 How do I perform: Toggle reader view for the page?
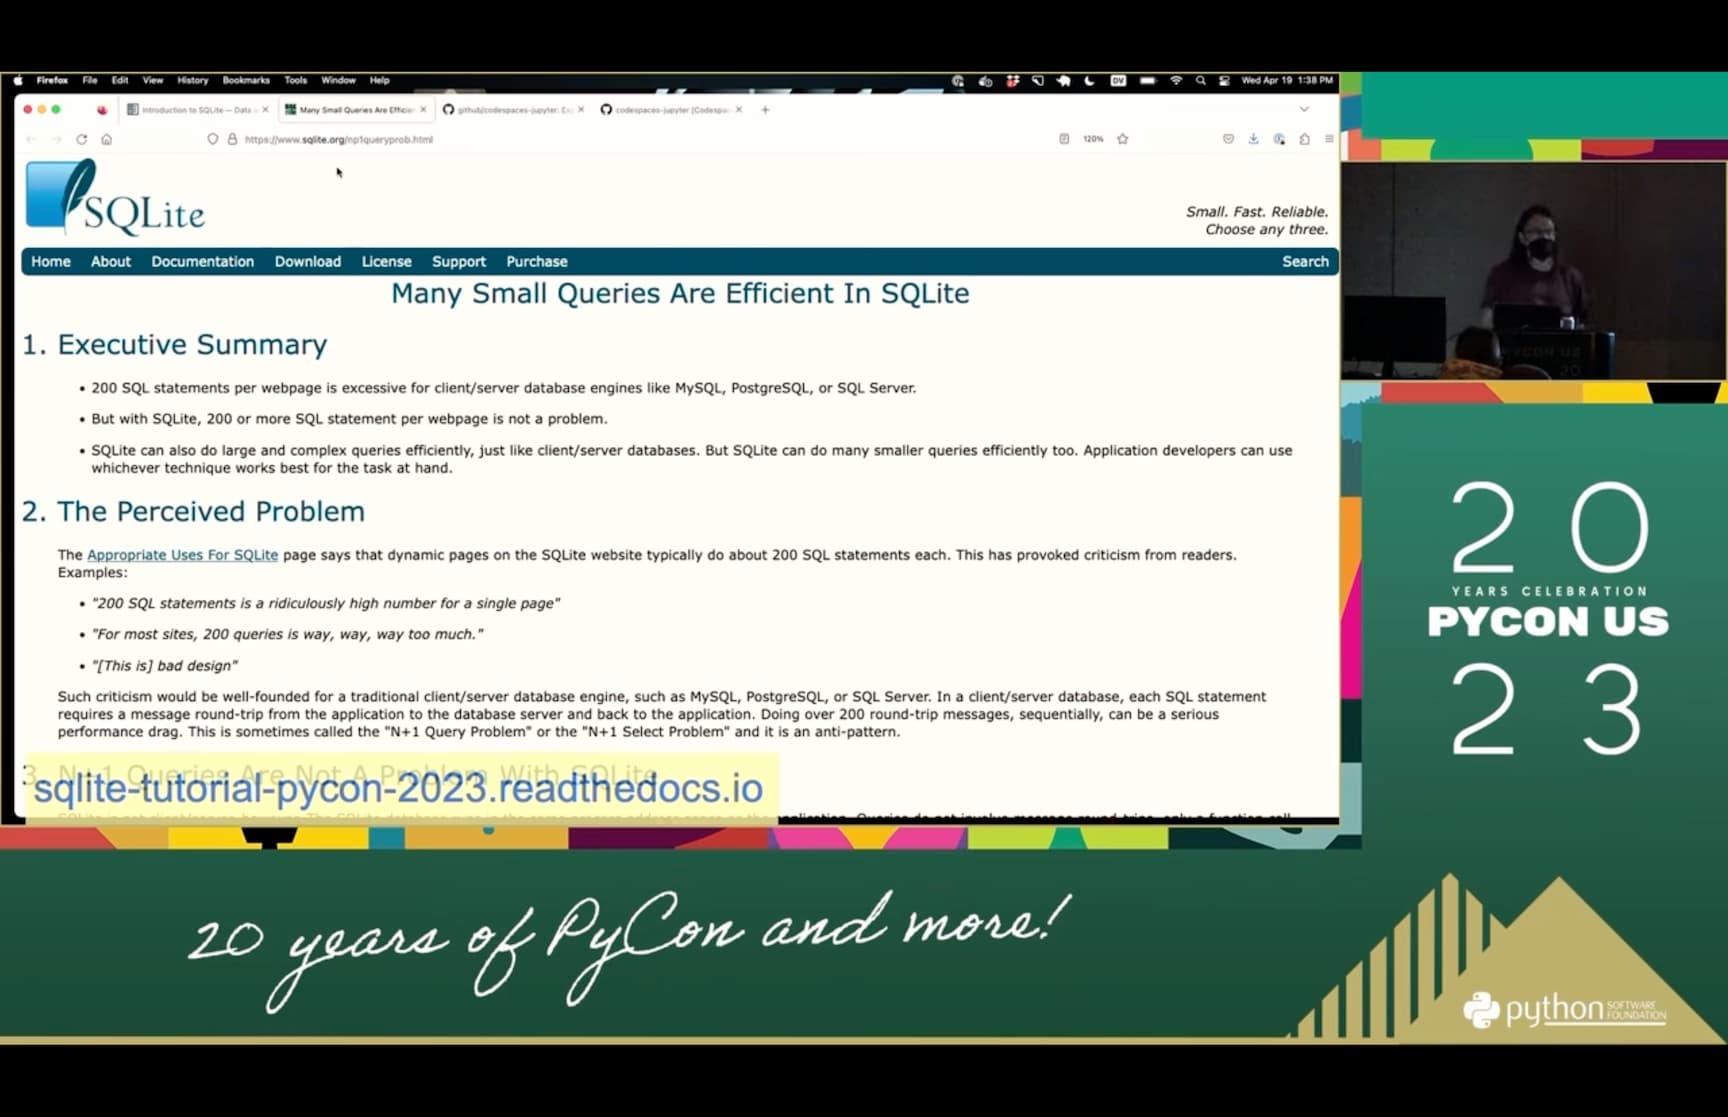click(1063, 139)
